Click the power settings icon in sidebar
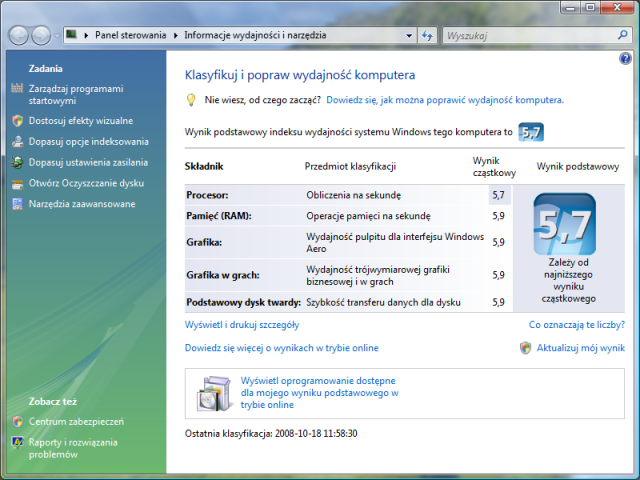This screenshot has width=640, height=480. [x=17, y=162]
